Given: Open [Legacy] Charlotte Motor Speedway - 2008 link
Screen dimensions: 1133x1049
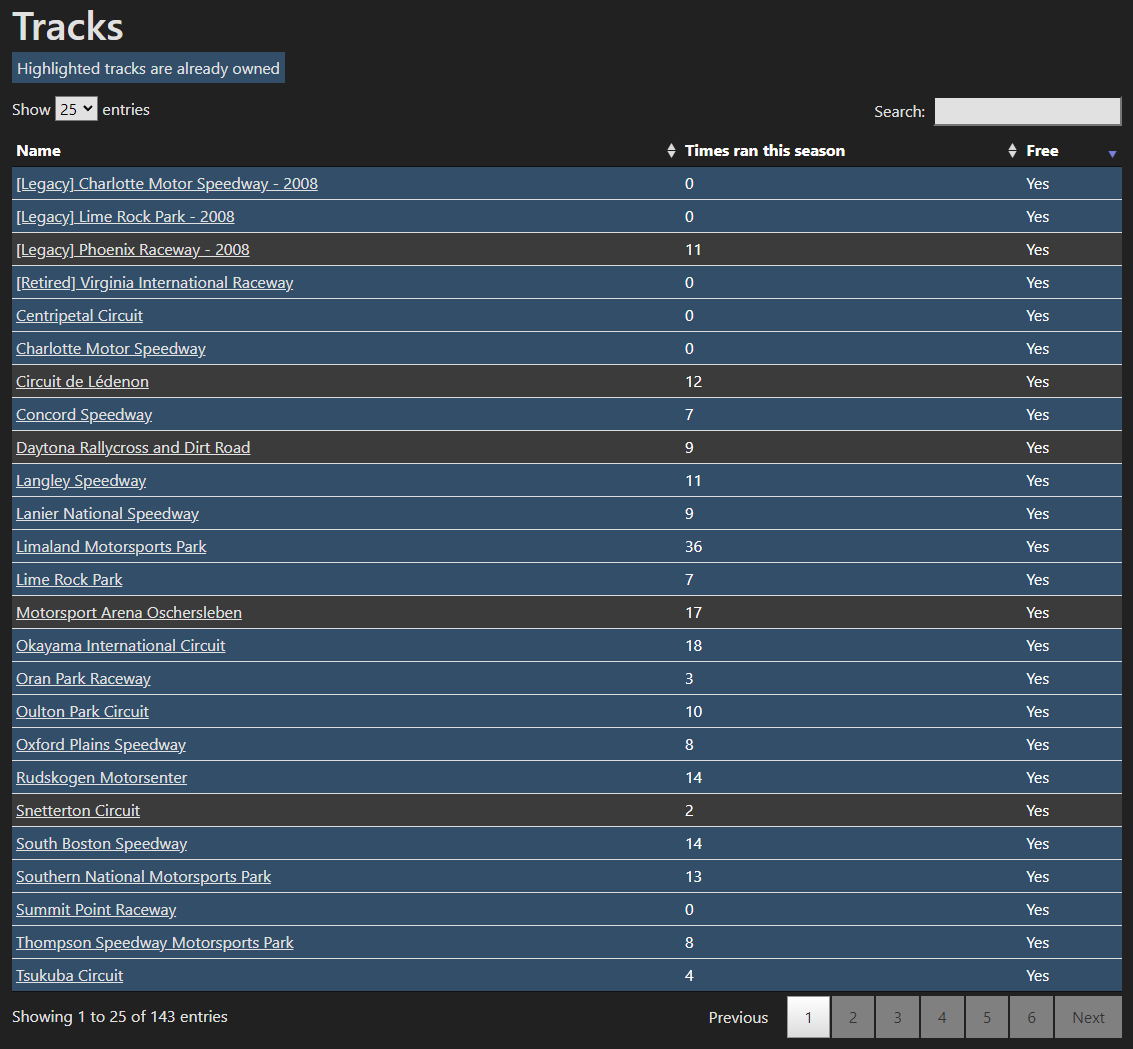Looking at the screenshot, I should [167, 184].
